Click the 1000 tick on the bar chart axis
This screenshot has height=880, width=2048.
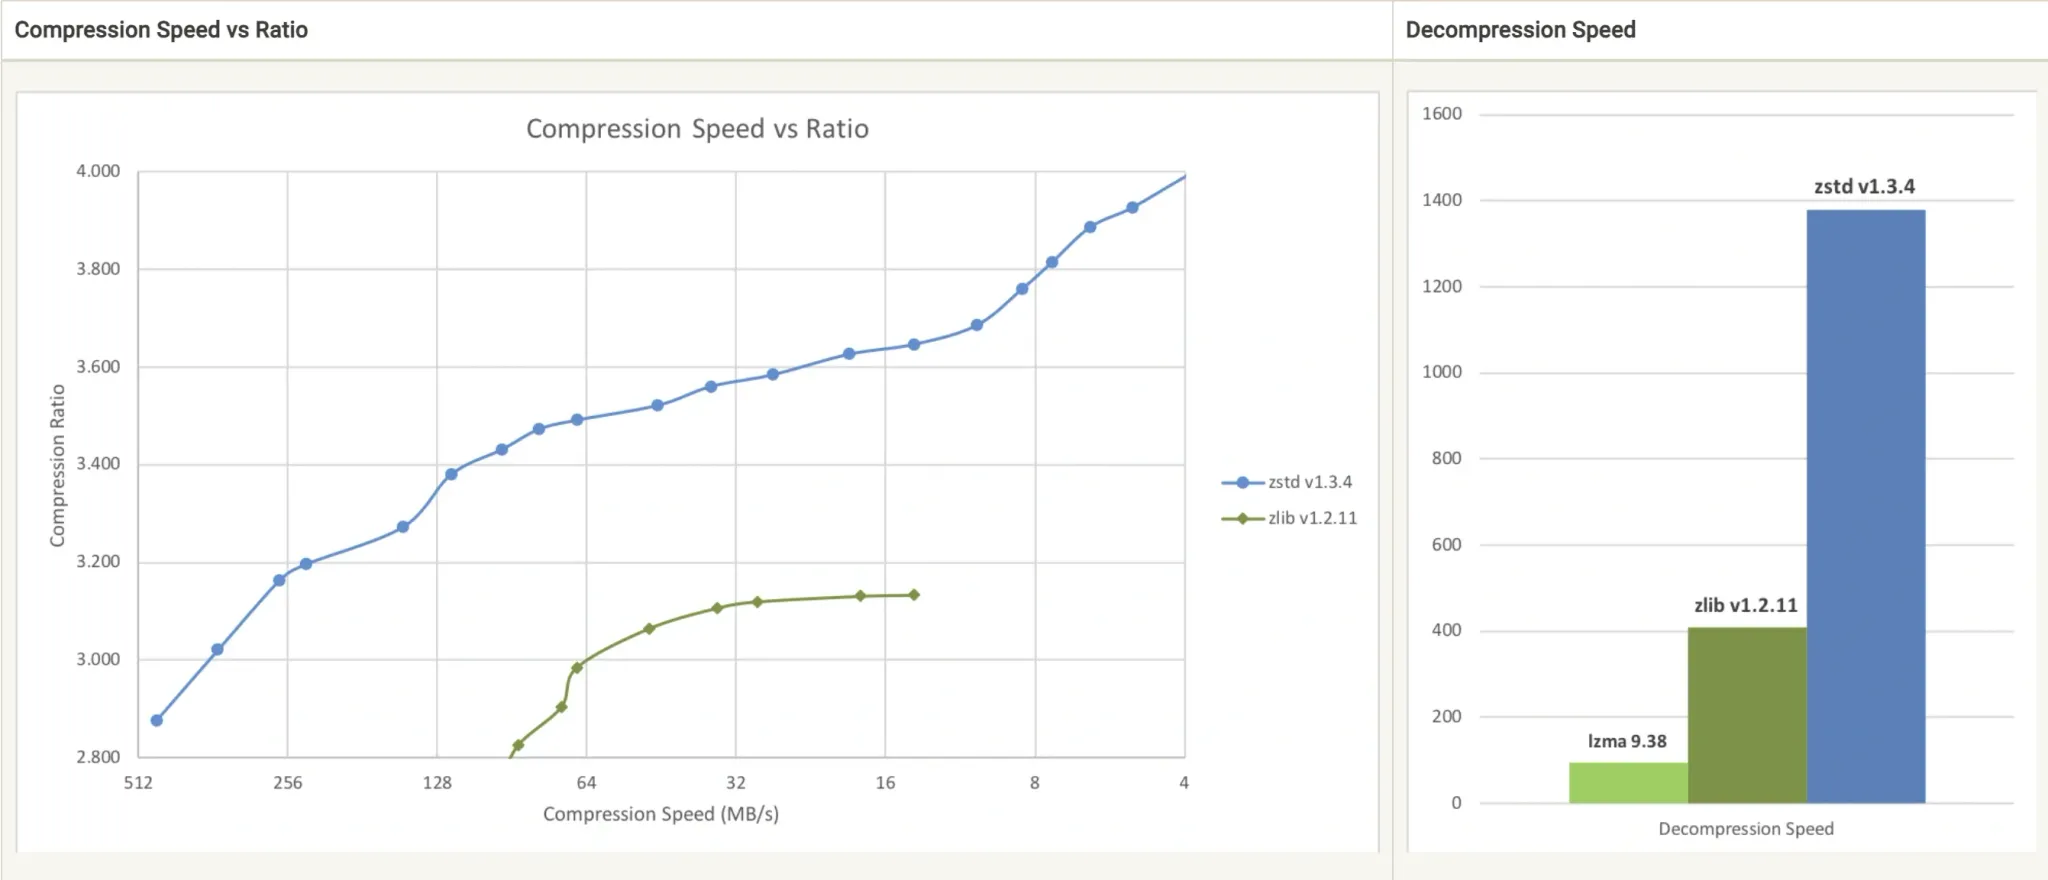click(x=1442, y=372)
